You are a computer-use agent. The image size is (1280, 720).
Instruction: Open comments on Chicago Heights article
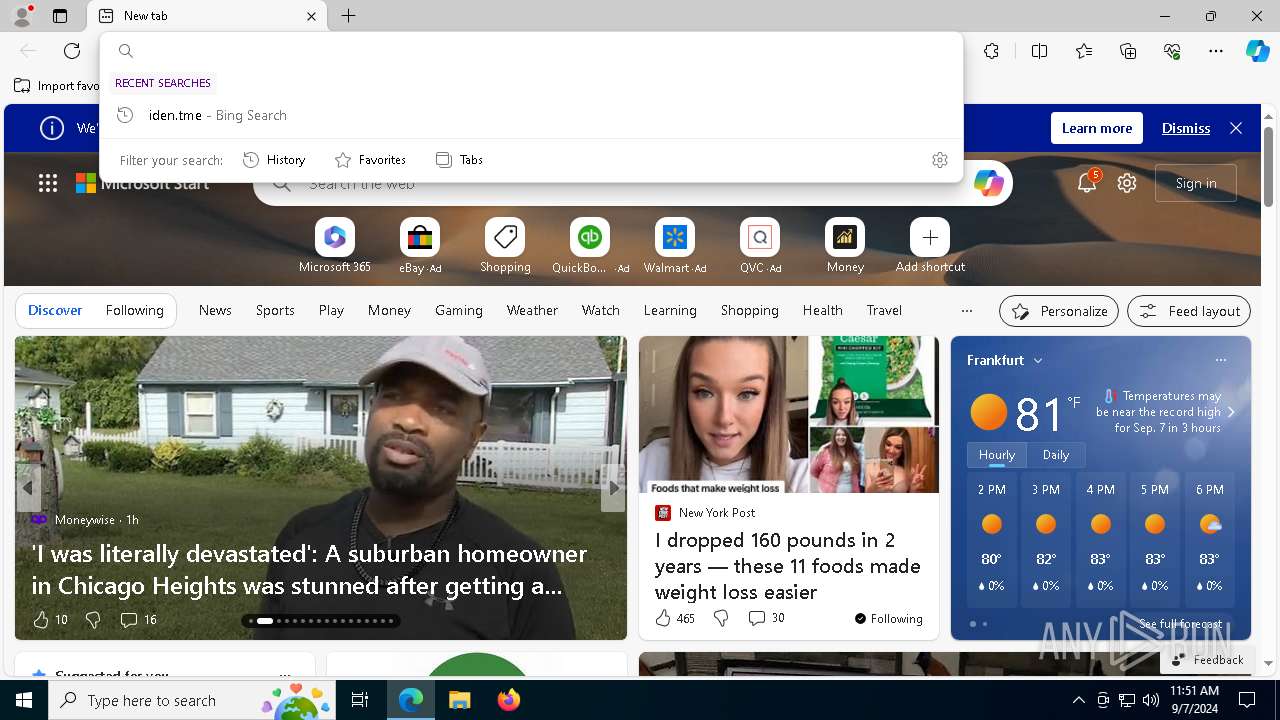pyautogui.click(x=138, y=620)
